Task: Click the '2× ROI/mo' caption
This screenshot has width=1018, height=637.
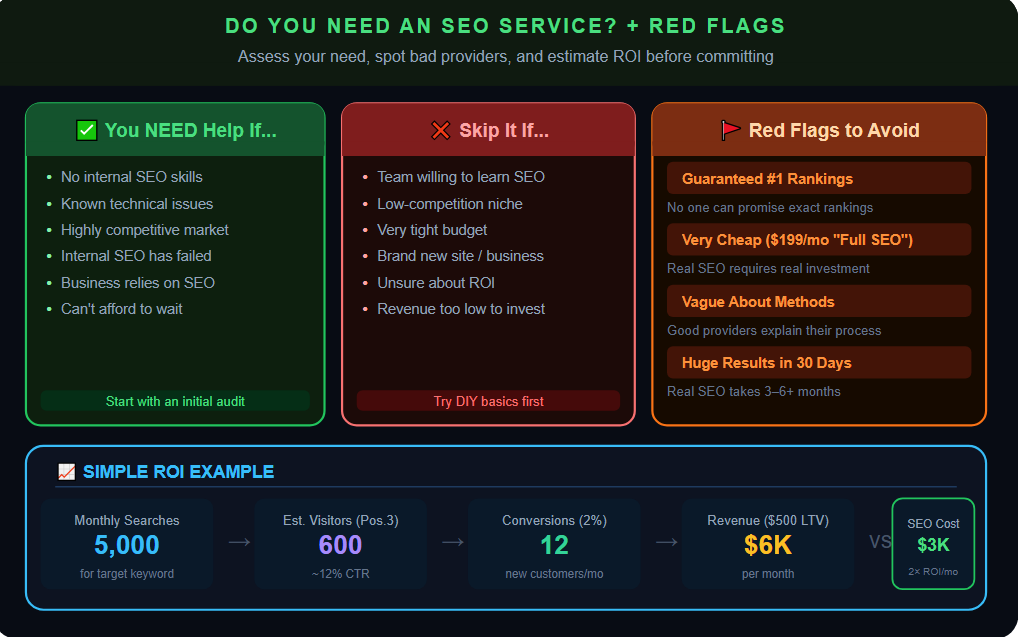Action: [x=933, y=571]
